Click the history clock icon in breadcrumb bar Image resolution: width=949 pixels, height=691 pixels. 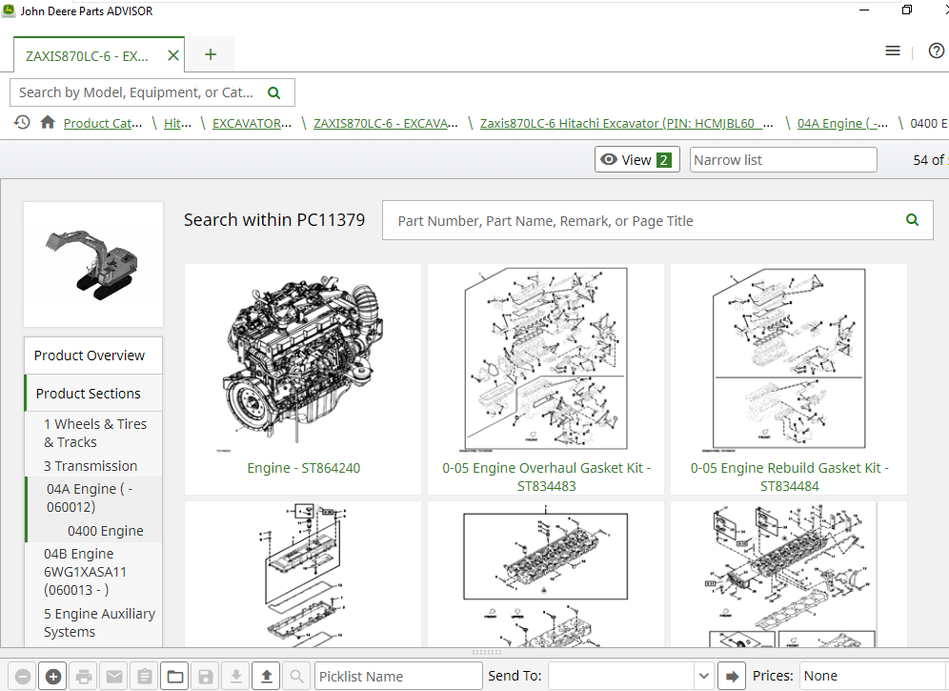pyautogui.click(x=22, y=122)
